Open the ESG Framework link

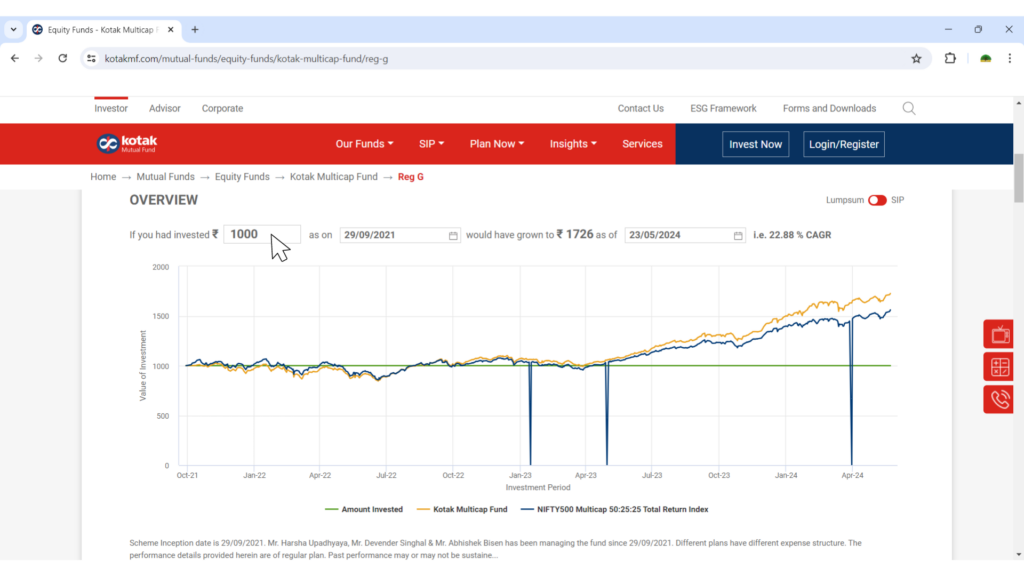tap(723, 108)
